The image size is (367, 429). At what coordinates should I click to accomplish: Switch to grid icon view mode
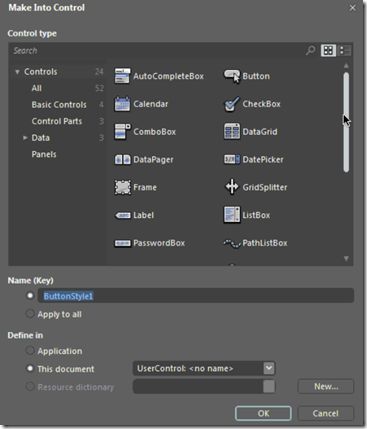(x=328, y=50)
